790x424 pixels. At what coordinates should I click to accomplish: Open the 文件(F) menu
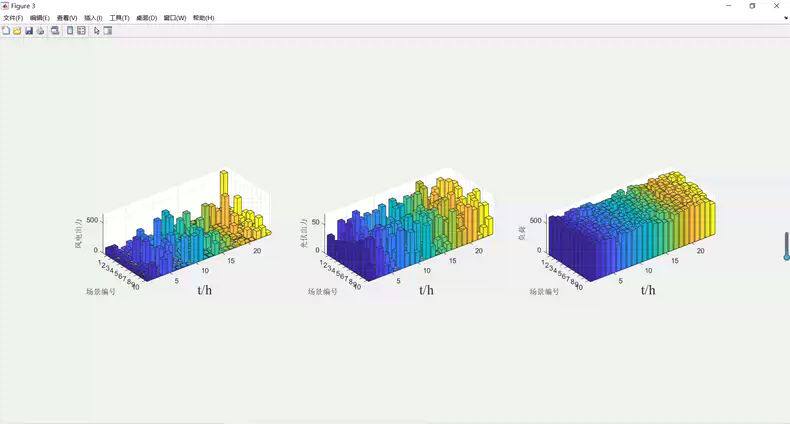click(13, 18)
